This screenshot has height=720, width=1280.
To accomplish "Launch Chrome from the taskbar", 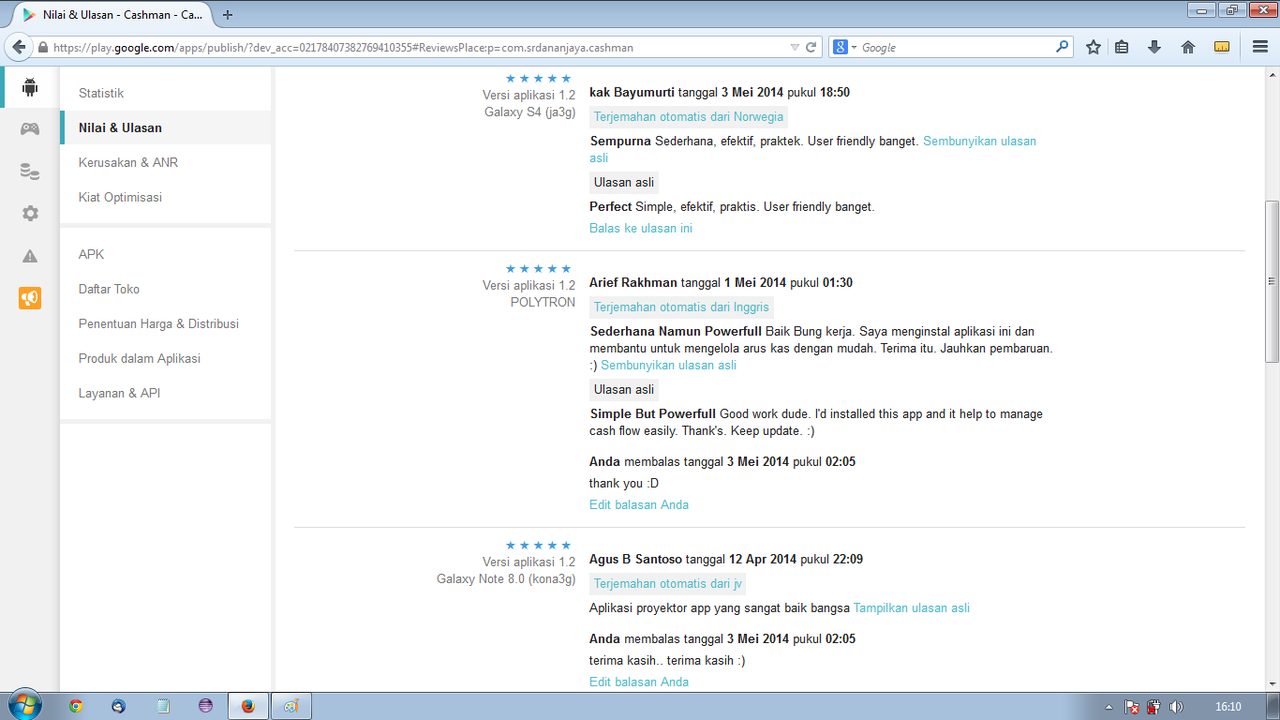I will [76, 706].
